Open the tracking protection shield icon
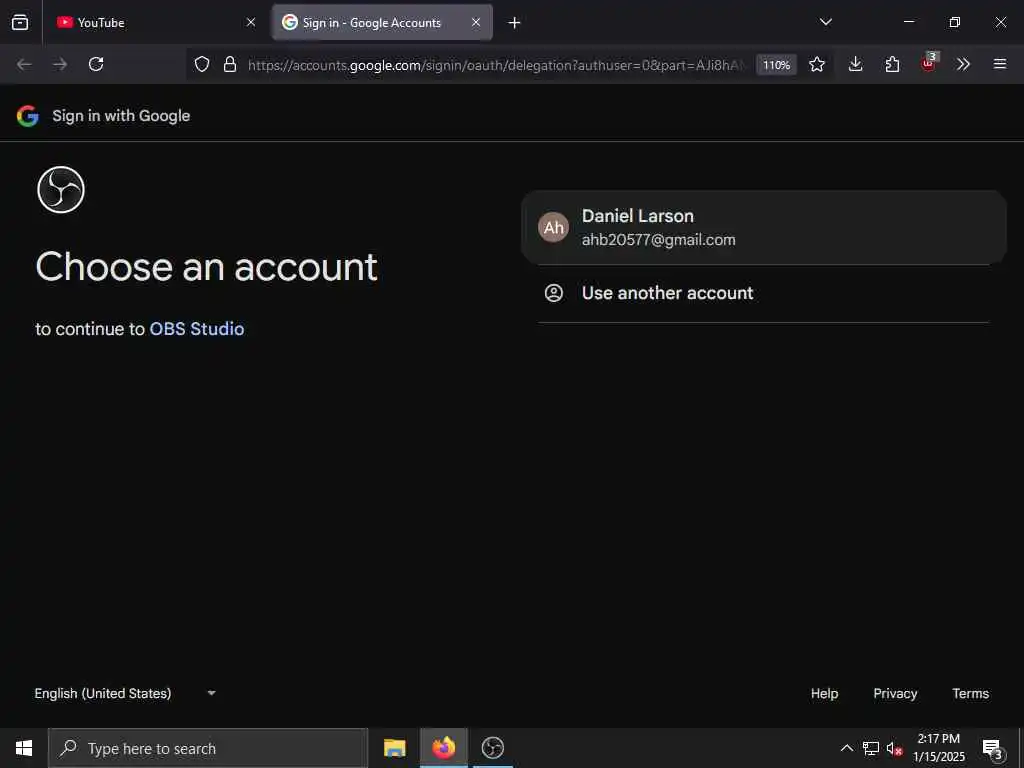This screenshot has height=768, width=1024. coord(202,64)
